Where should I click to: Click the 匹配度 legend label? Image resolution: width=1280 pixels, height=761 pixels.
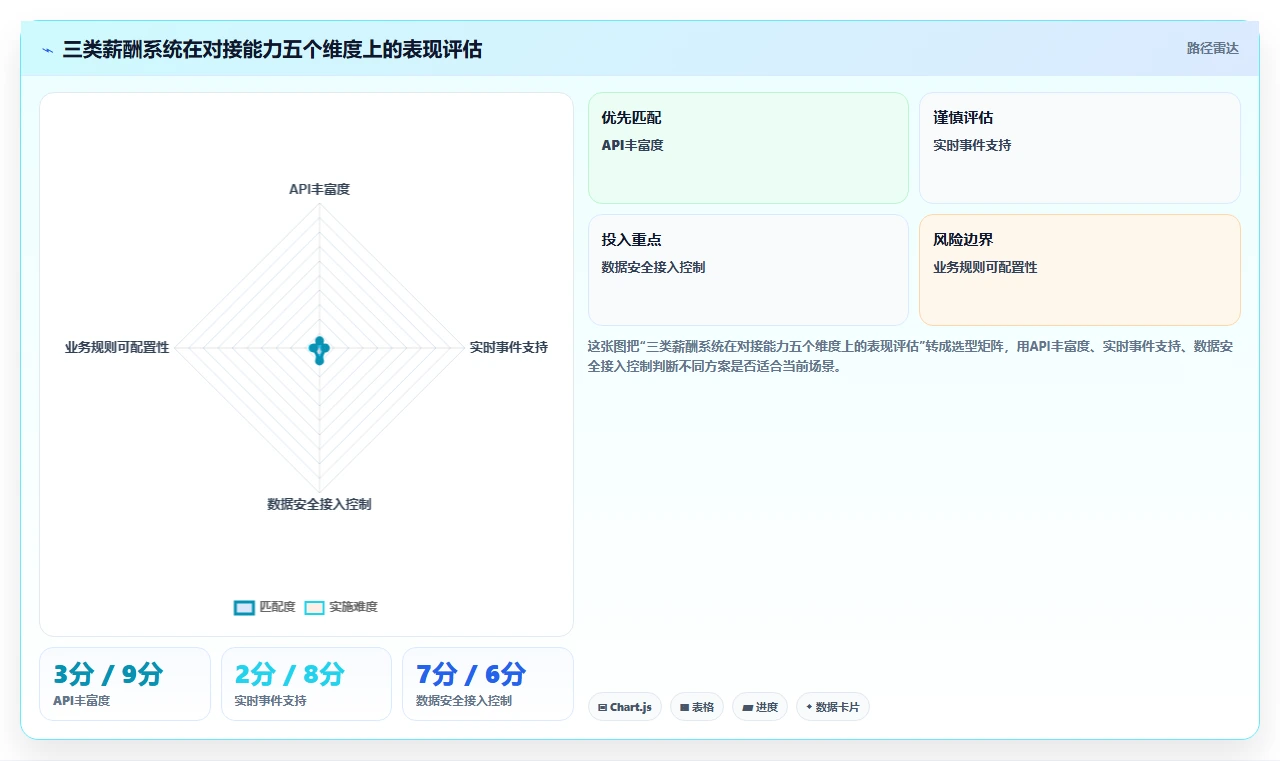(277, 607)
